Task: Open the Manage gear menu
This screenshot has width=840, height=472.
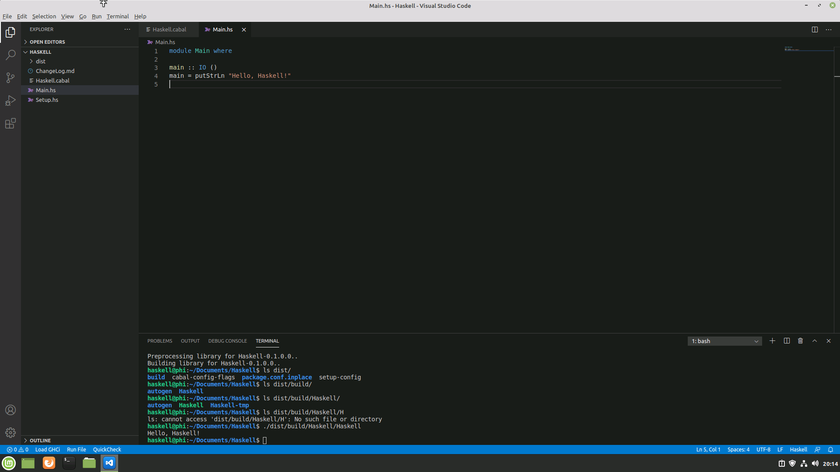Action: 10,432
